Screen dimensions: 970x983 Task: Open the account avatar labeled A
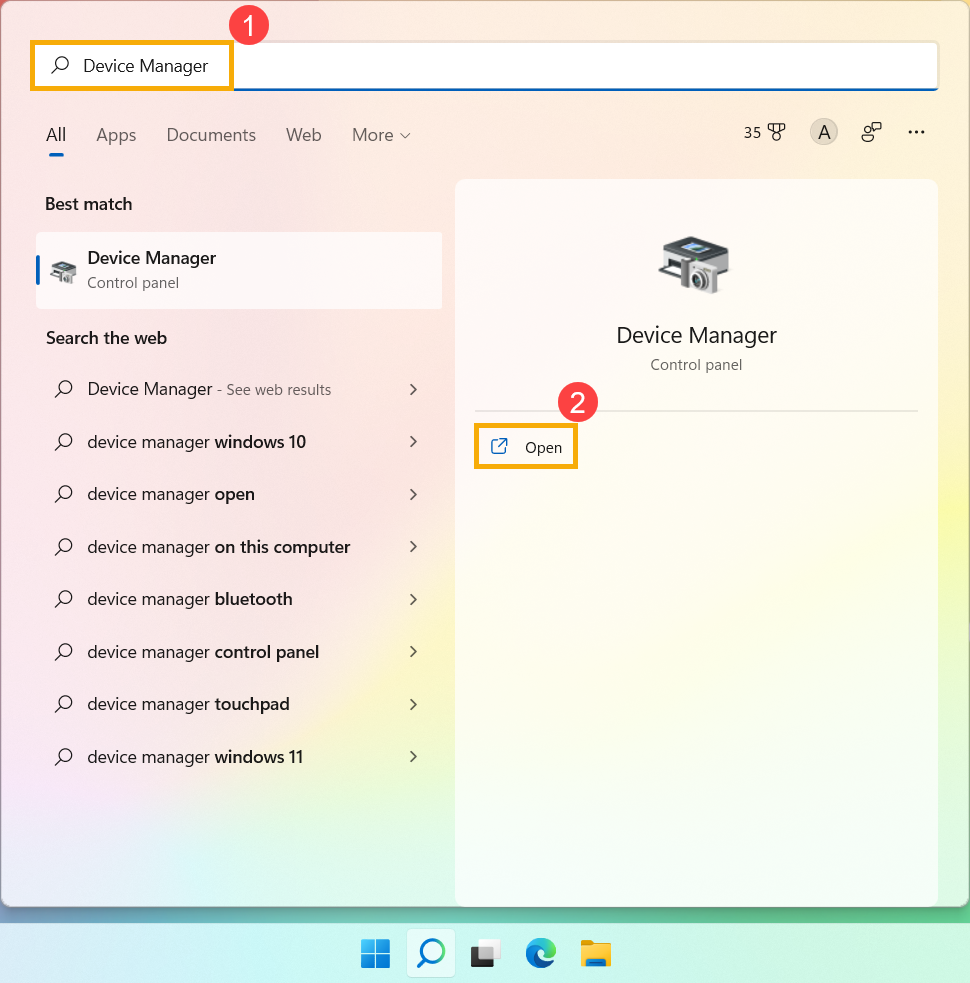824,132
